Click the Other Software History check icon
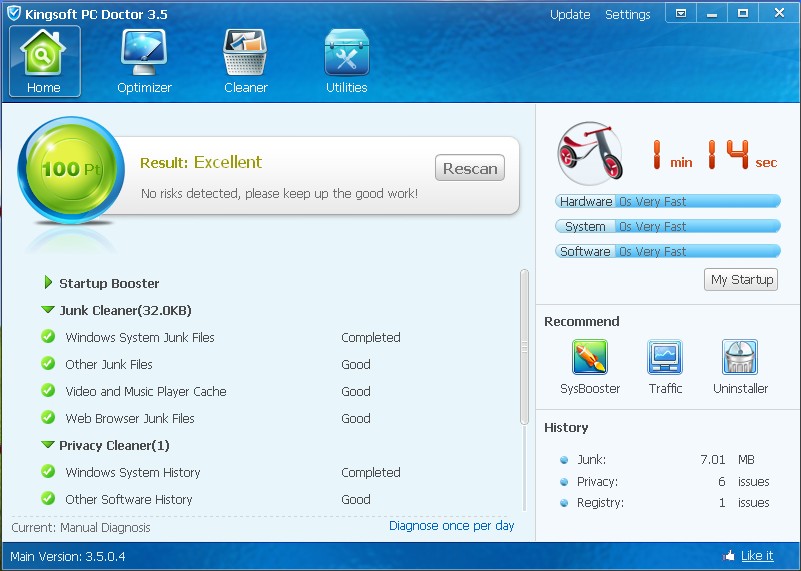 tap(49, 498)
